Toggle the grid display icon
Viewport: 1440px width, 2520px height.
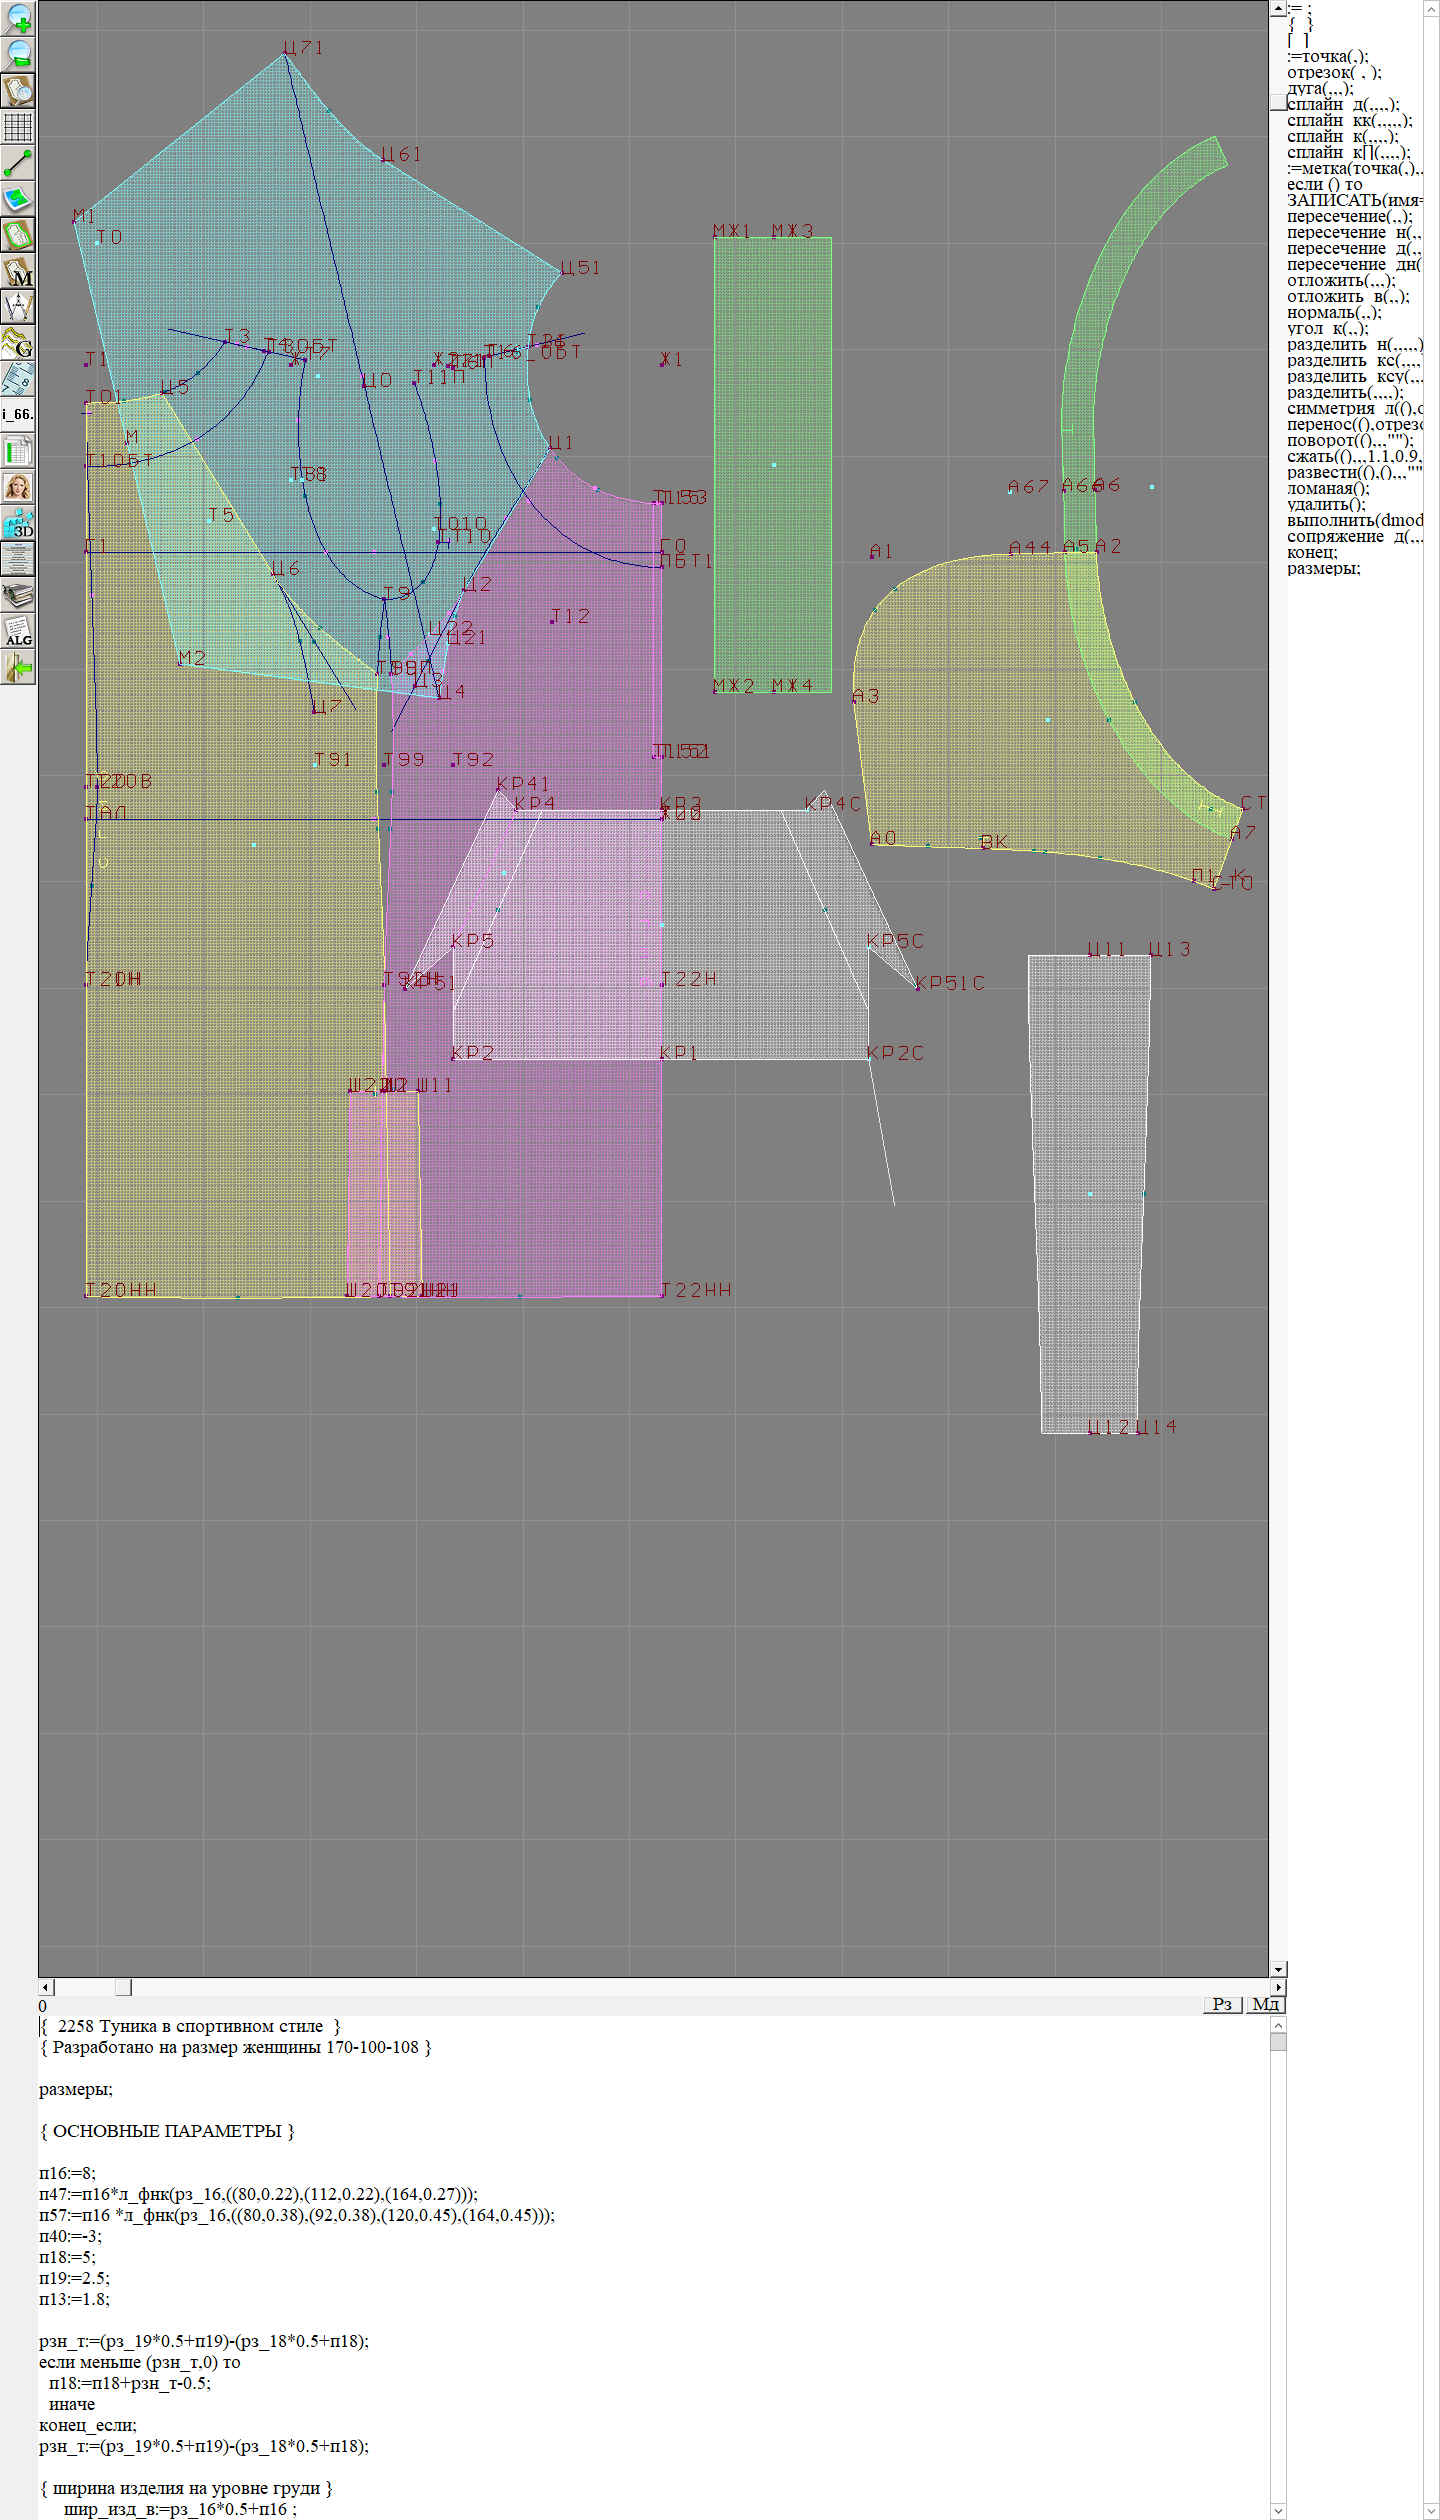(18, 127)
